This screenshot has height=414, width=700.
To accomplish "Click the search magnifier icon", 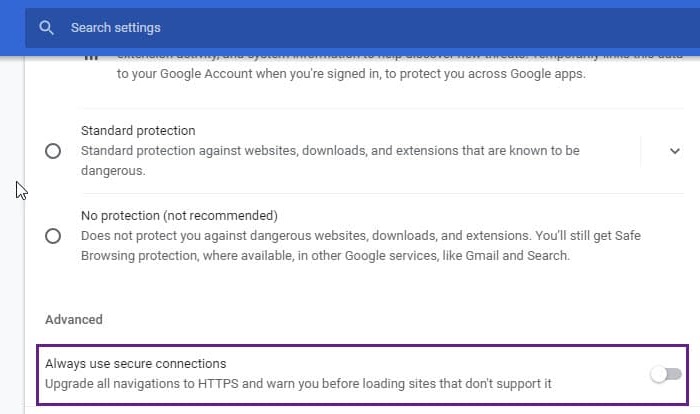I will pyautogui.click(x=46, y=28).
